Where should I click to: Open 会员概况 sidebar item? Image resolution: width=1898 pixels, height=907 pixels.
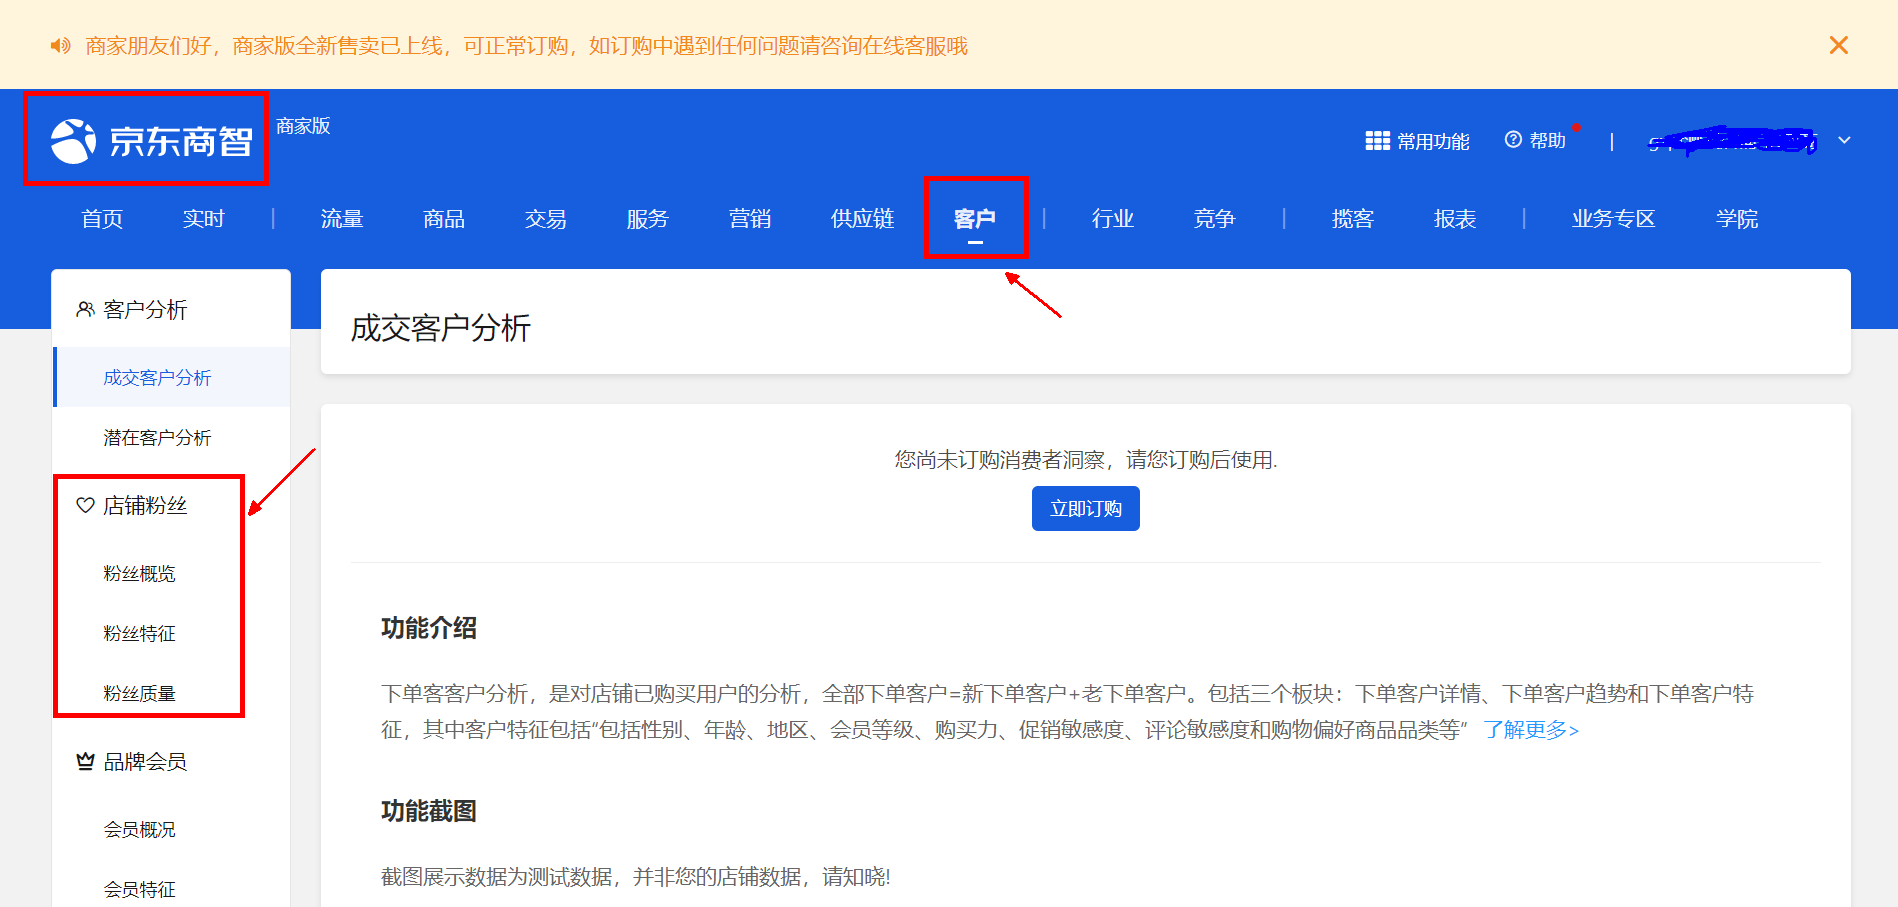coord(139,830)
